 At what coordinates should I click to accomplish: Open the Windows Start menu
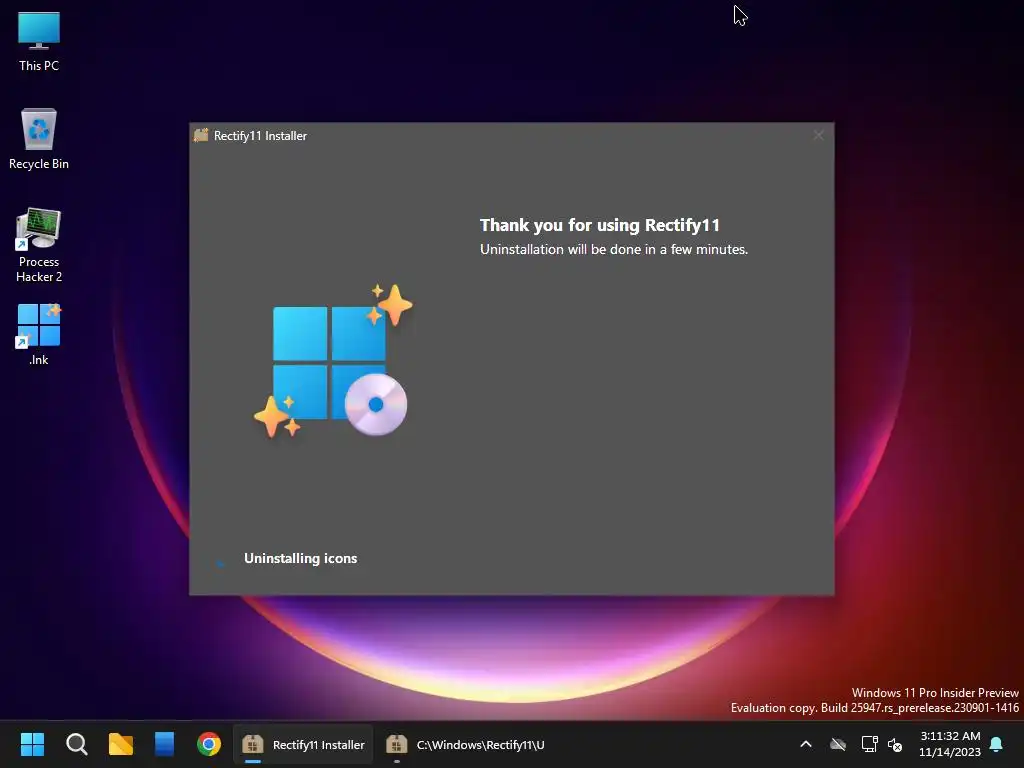32,744
